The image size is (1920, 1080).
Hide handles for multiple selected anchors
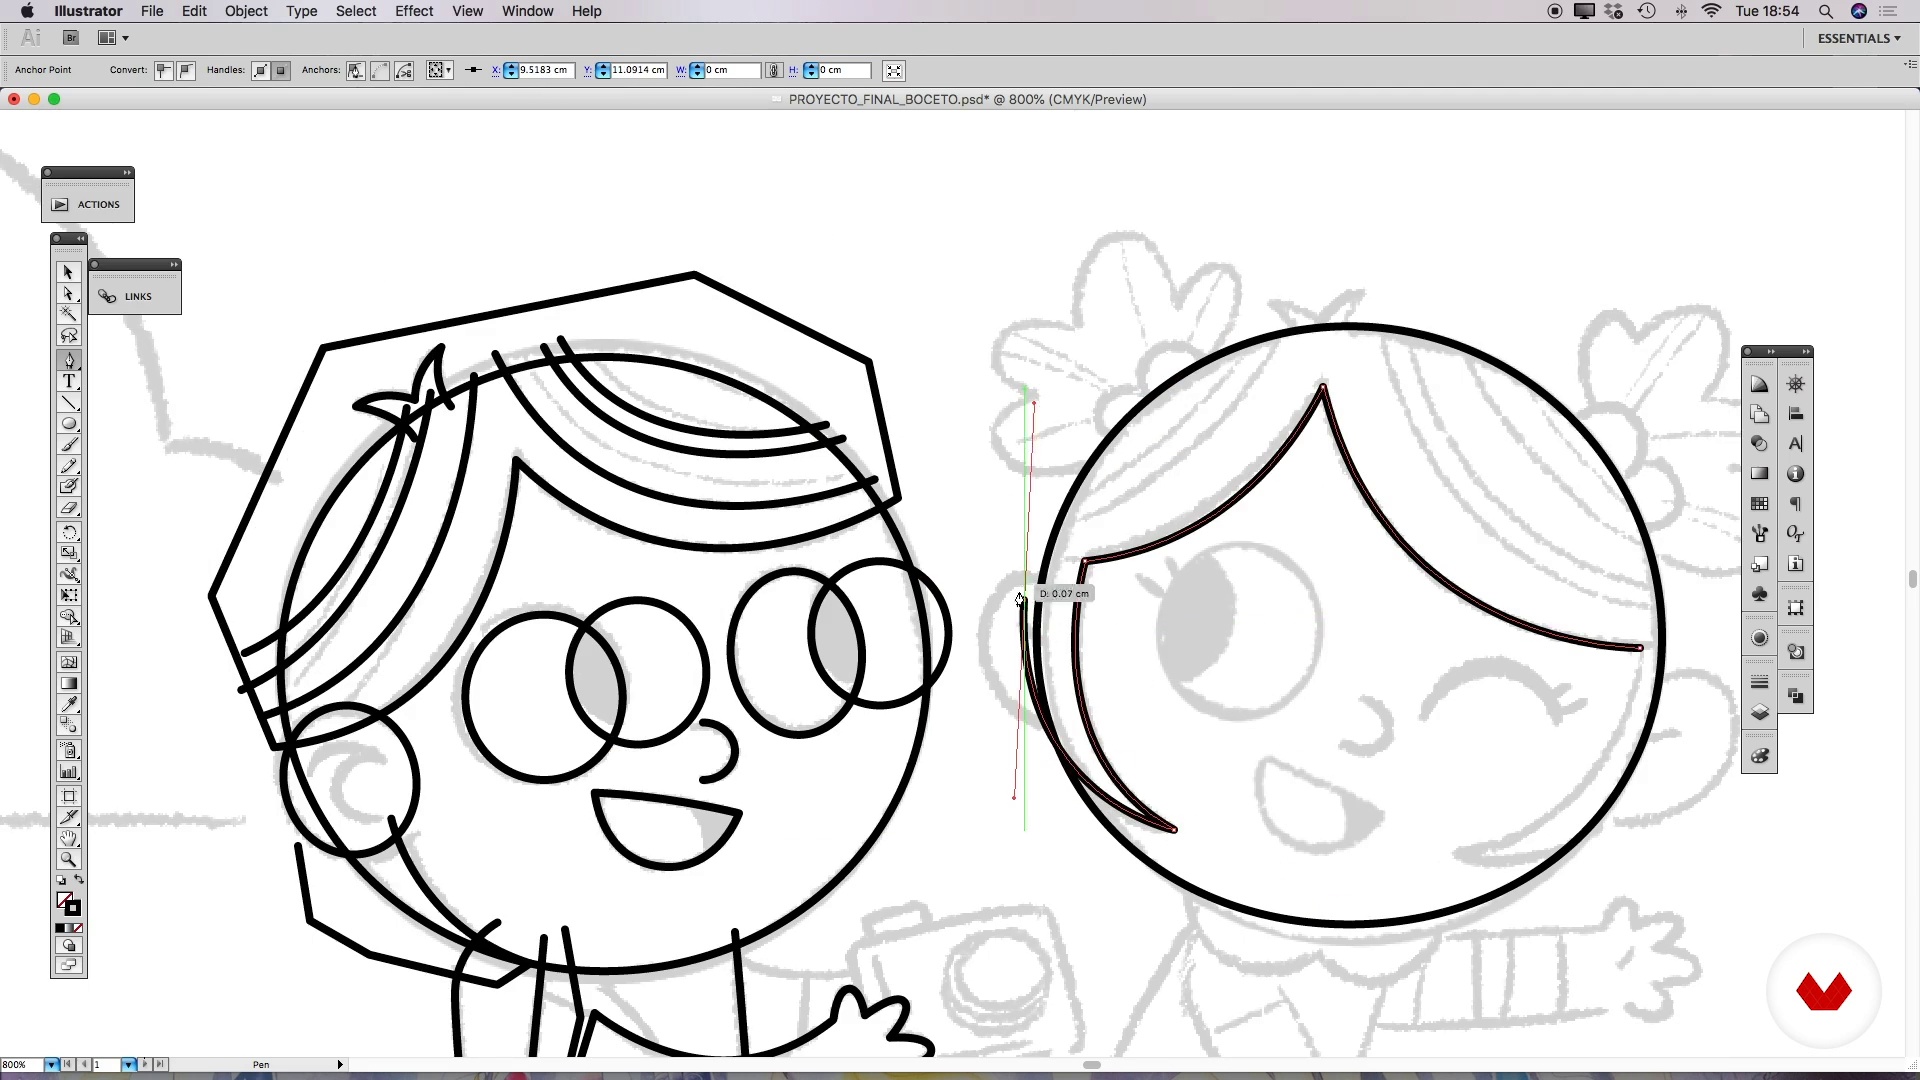tap(281, 70)
